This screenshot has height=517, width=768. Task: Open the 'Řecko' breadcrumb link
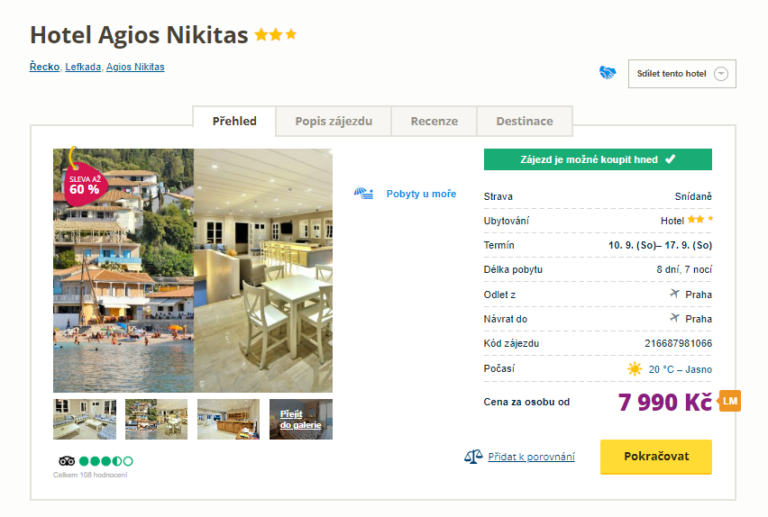tap(44, 67)
